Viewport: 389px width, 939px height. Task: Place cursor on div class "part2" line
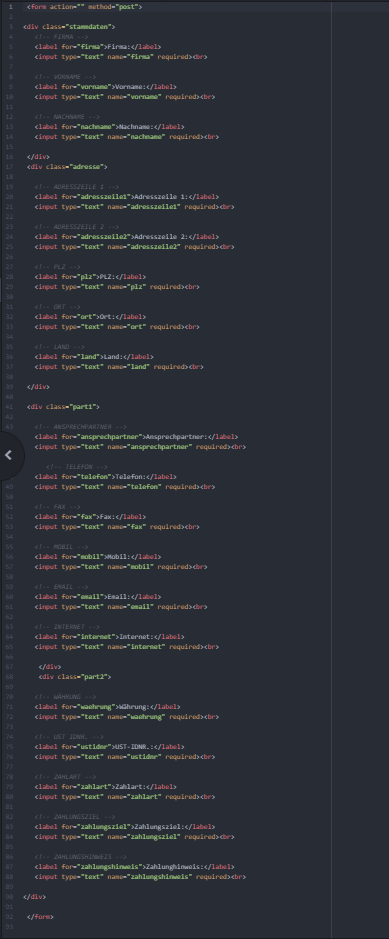(x=75, y=677)
